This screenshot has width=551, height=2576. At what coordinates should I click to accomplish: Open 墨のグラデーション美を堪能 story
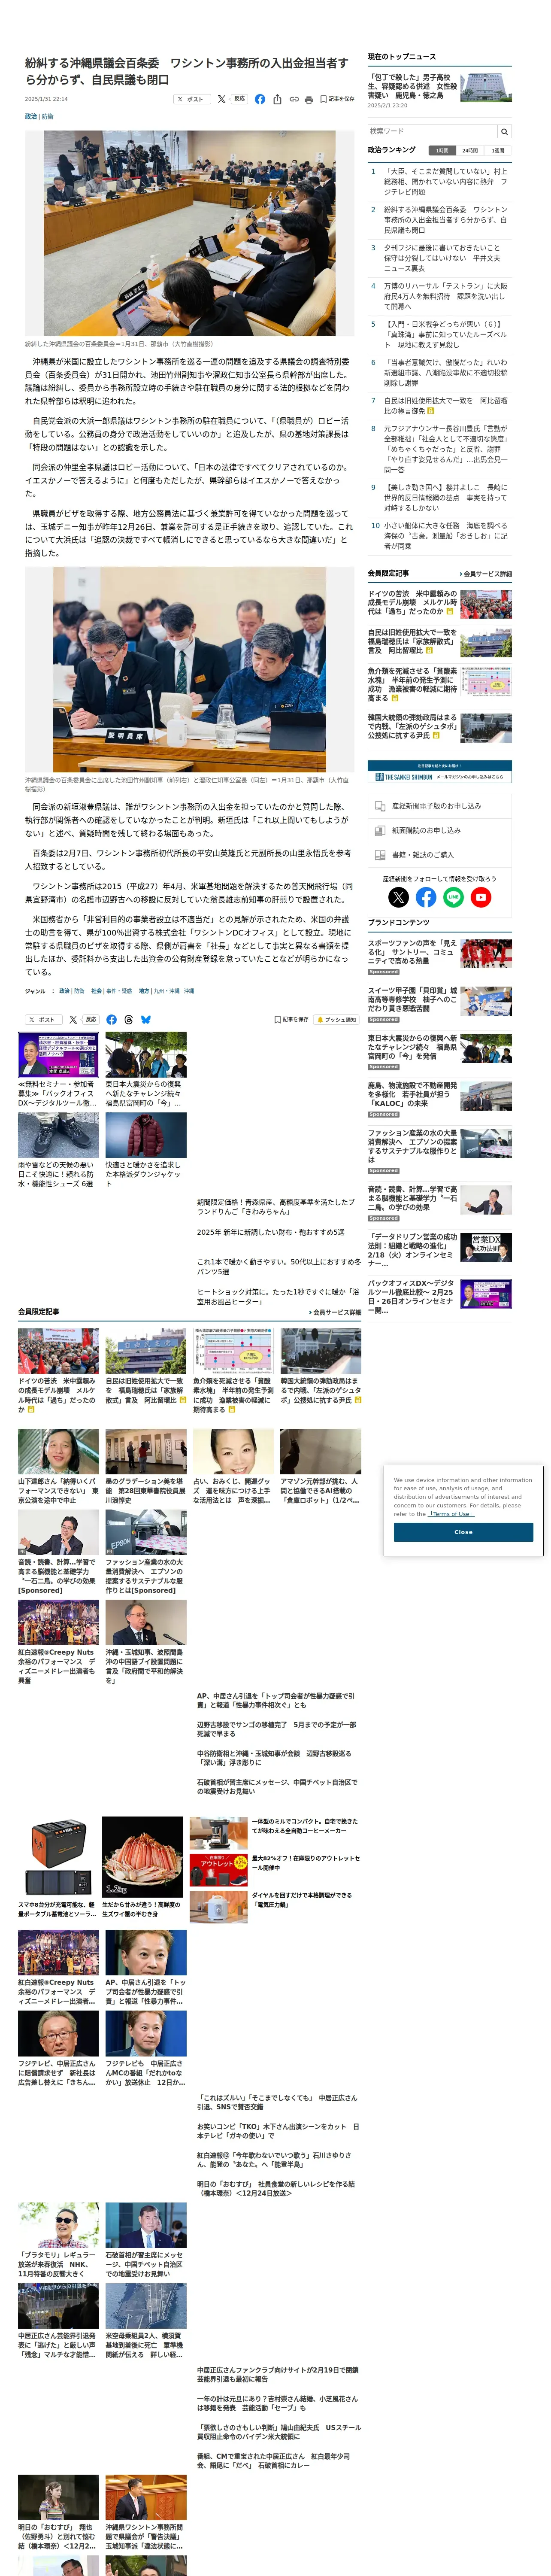[x=146, y=1466]
